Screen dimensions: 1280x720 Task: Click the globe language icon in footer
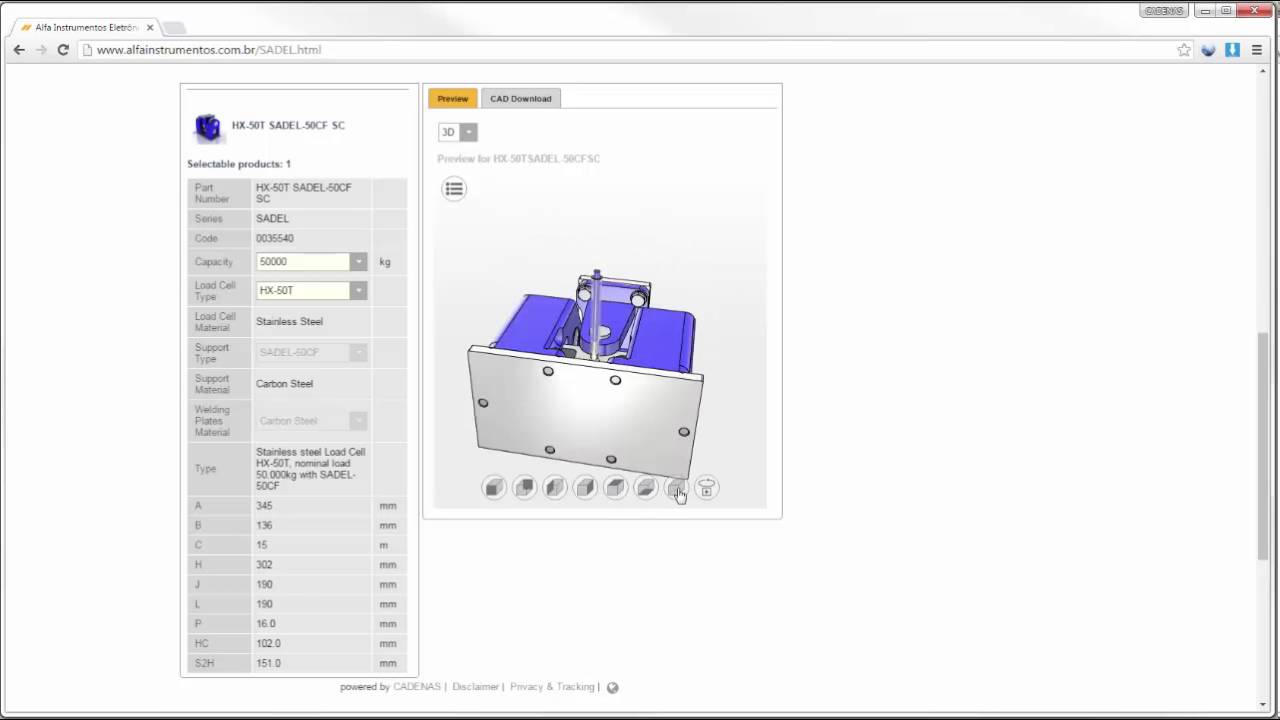(613, 687)
